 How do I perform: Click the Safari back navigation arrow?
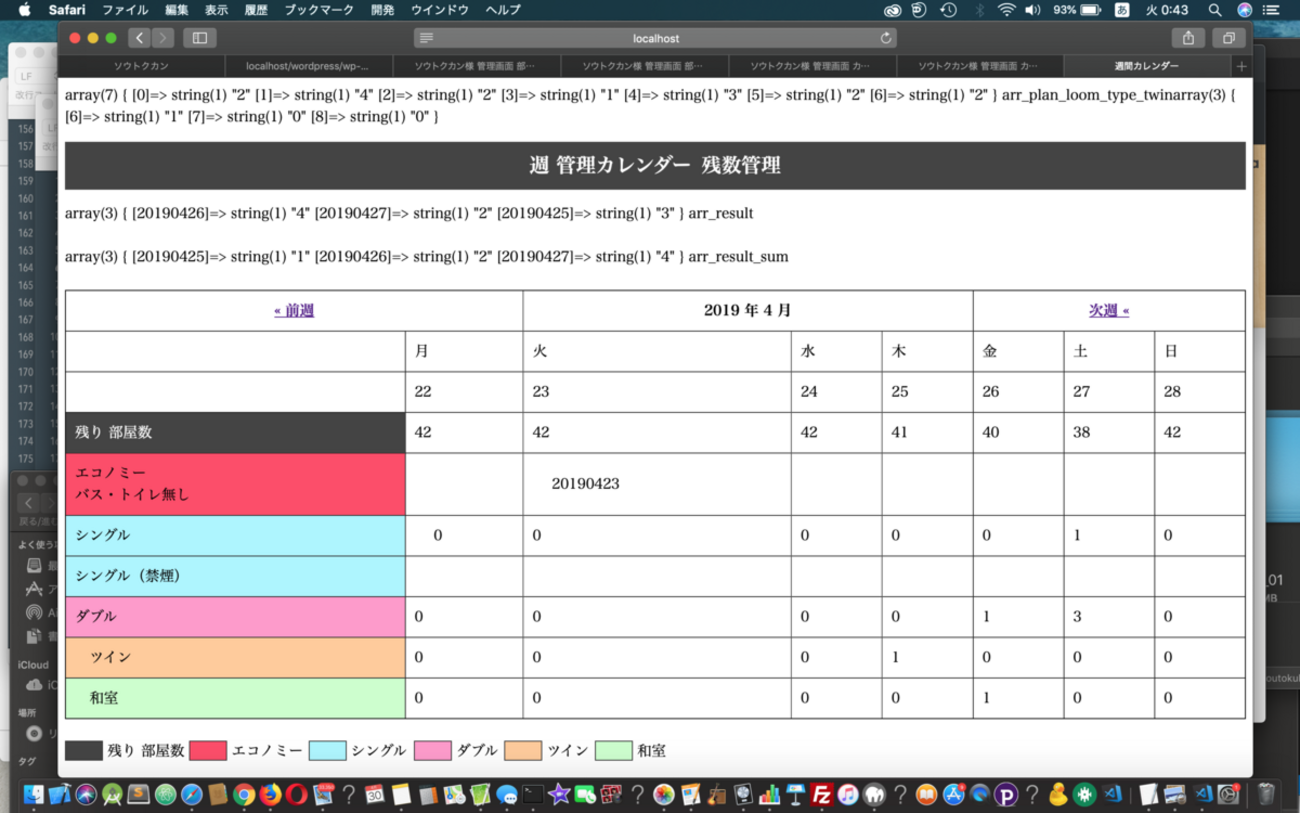(x=140, y=38)
